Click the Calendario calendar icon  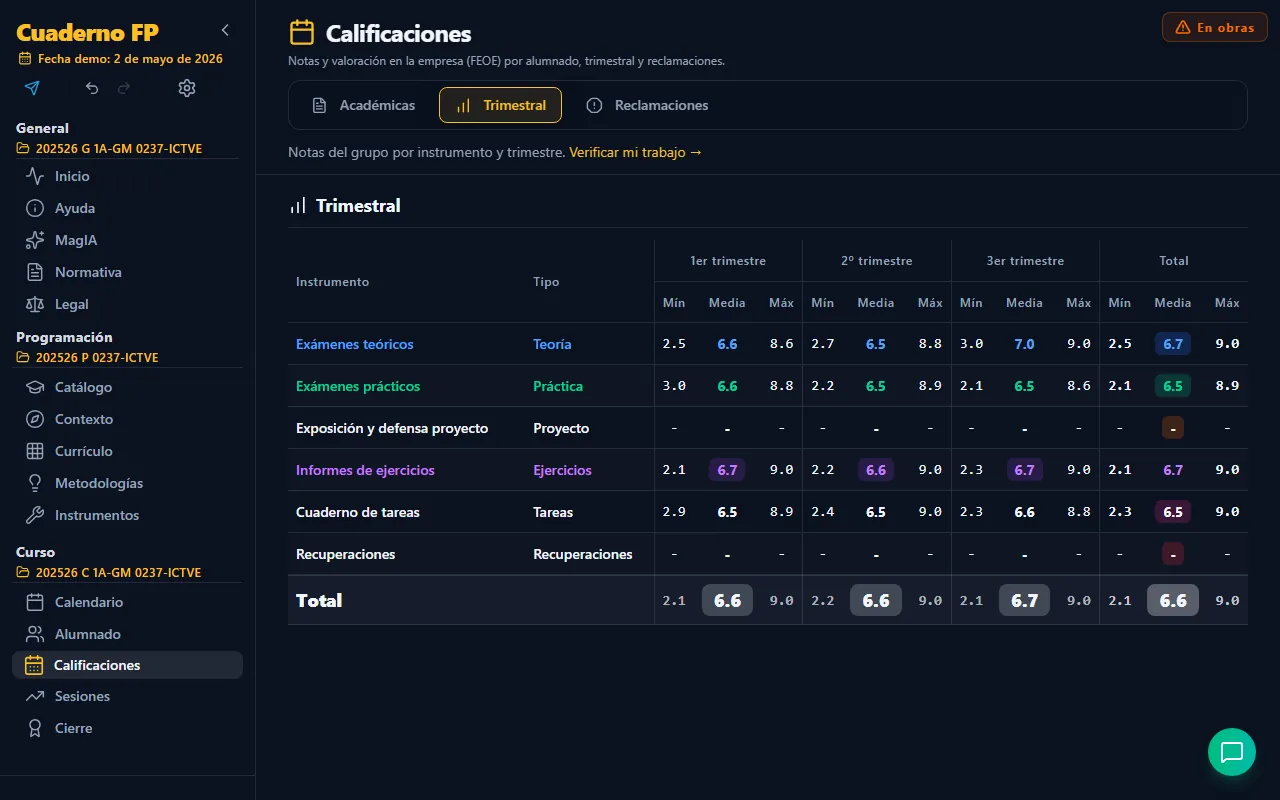[x=35, y=602]
